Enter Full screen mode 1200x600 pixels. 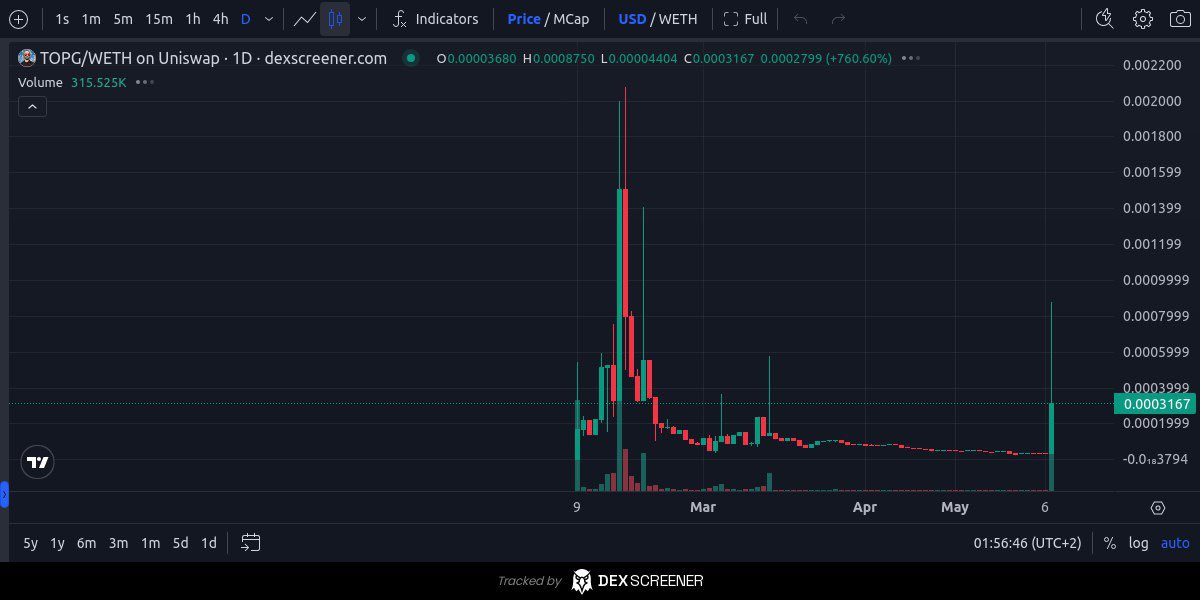click(745, 19)
